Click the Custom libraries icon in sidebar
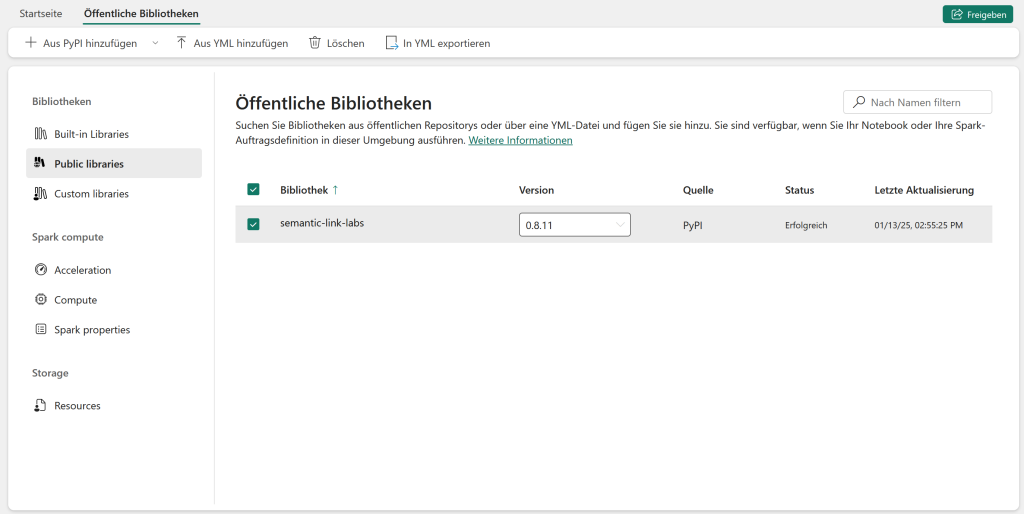Screen dimensions: 1024x514 [x=40, y=193]
